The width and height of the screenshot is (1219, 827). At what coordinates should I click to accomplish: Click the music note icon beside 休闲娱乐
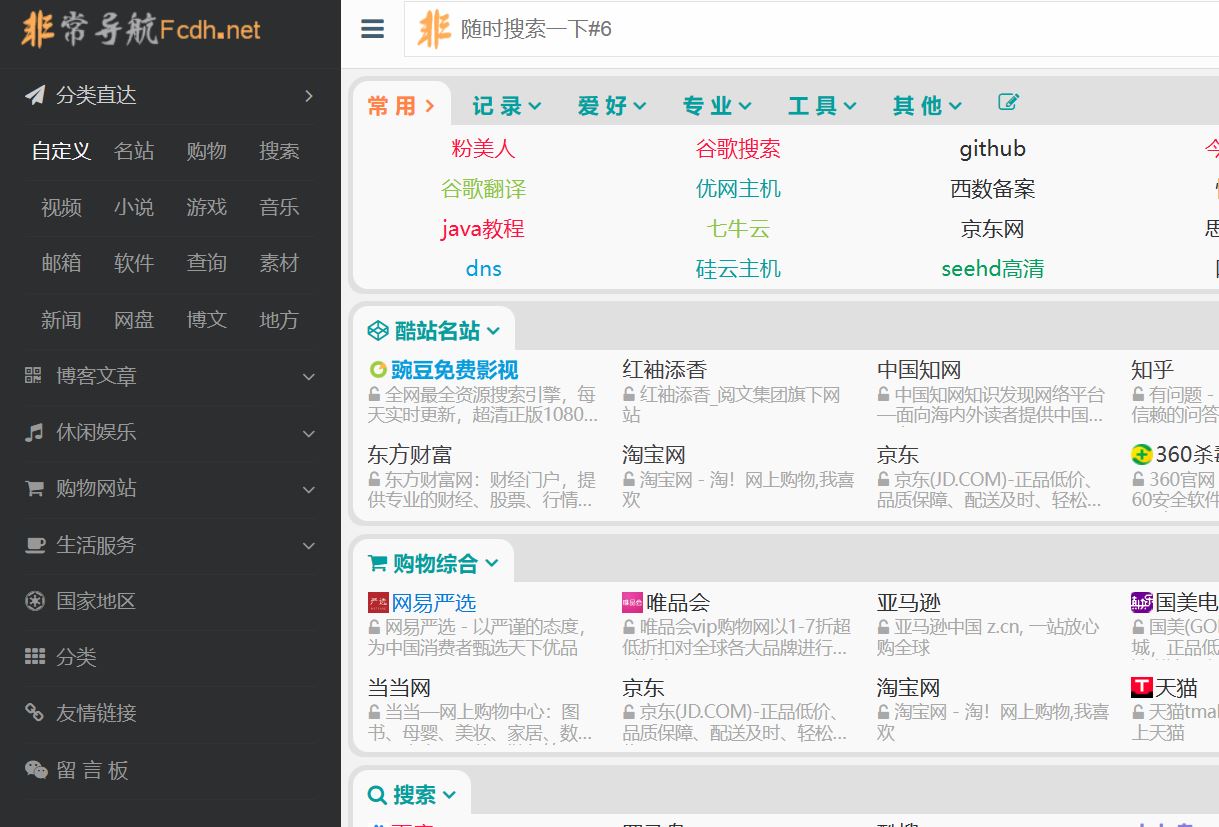[34, 432]
